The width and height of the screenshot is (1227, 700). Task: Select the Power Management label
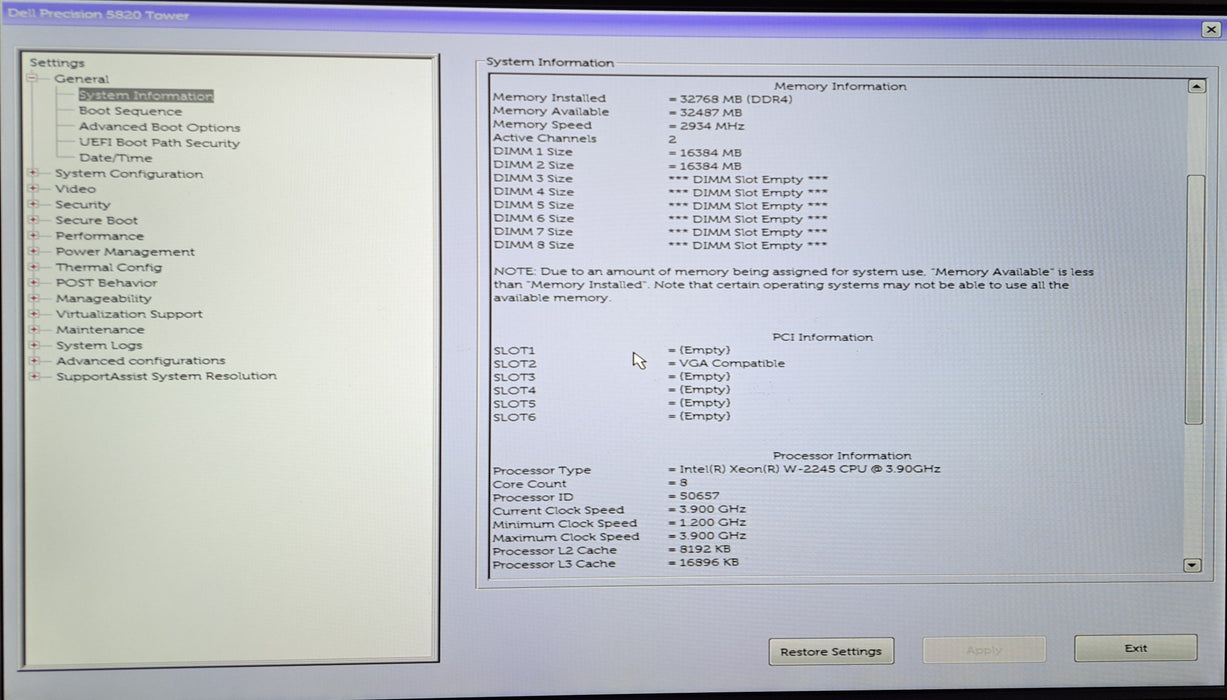click(x=125, y=252)
